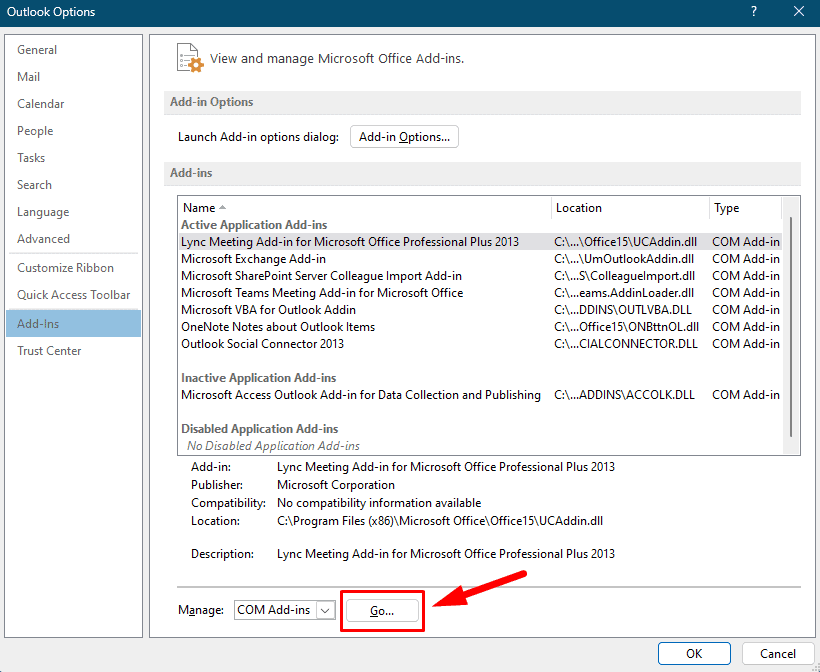Confirm changes with OK
The width and height of the screenshot is (820, 672).
pyautogui.click(x=694, y=653)
